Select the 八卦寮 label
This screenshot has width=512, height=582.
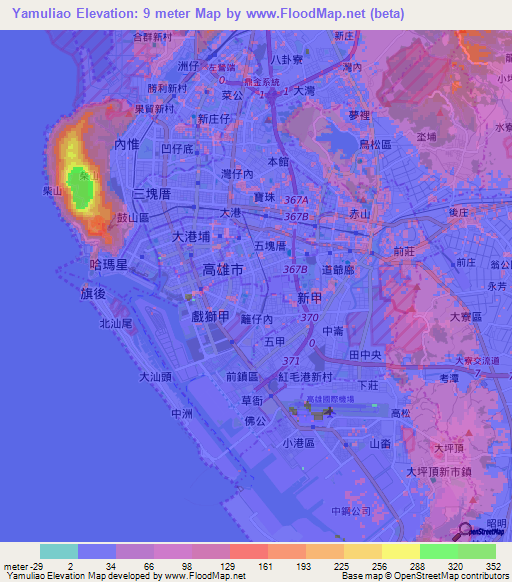click(287, 59)
